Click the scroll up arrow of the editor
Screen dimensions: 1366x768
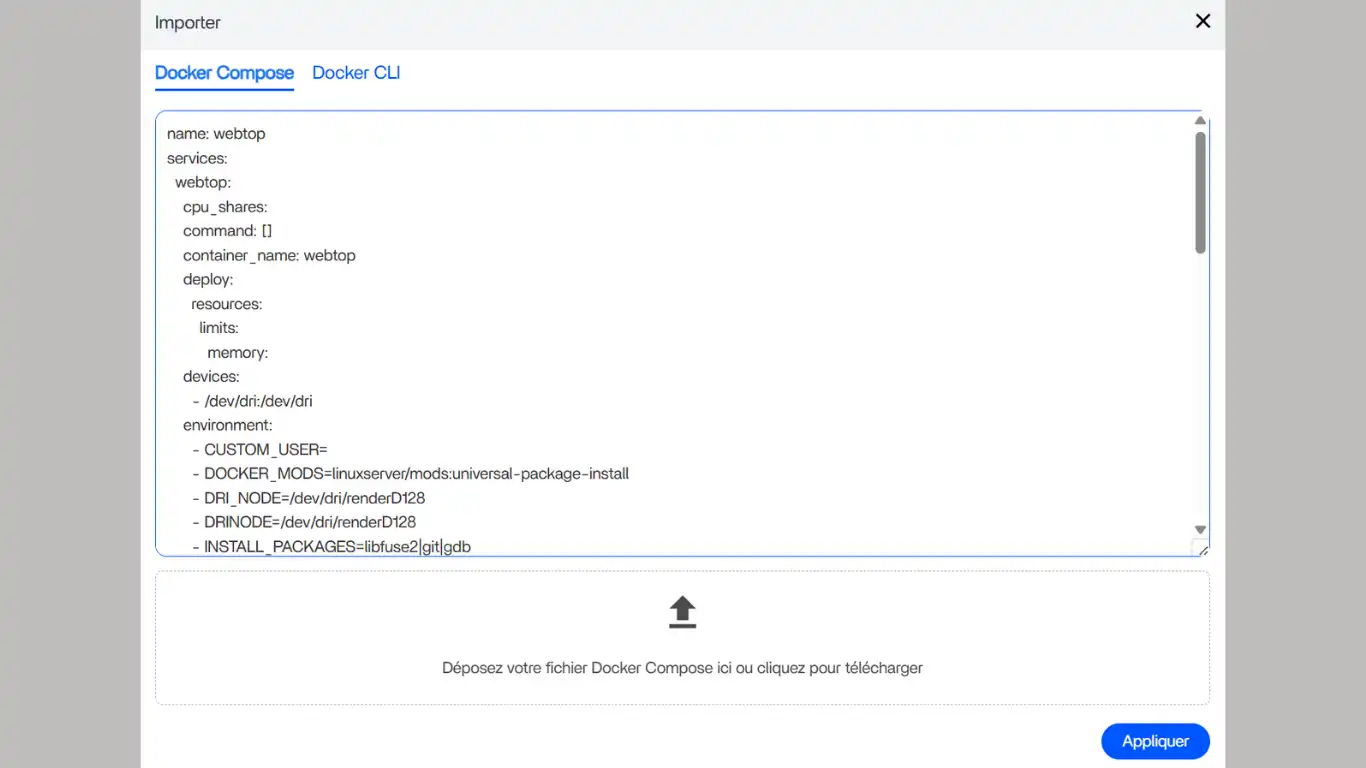coord(1200,121)
